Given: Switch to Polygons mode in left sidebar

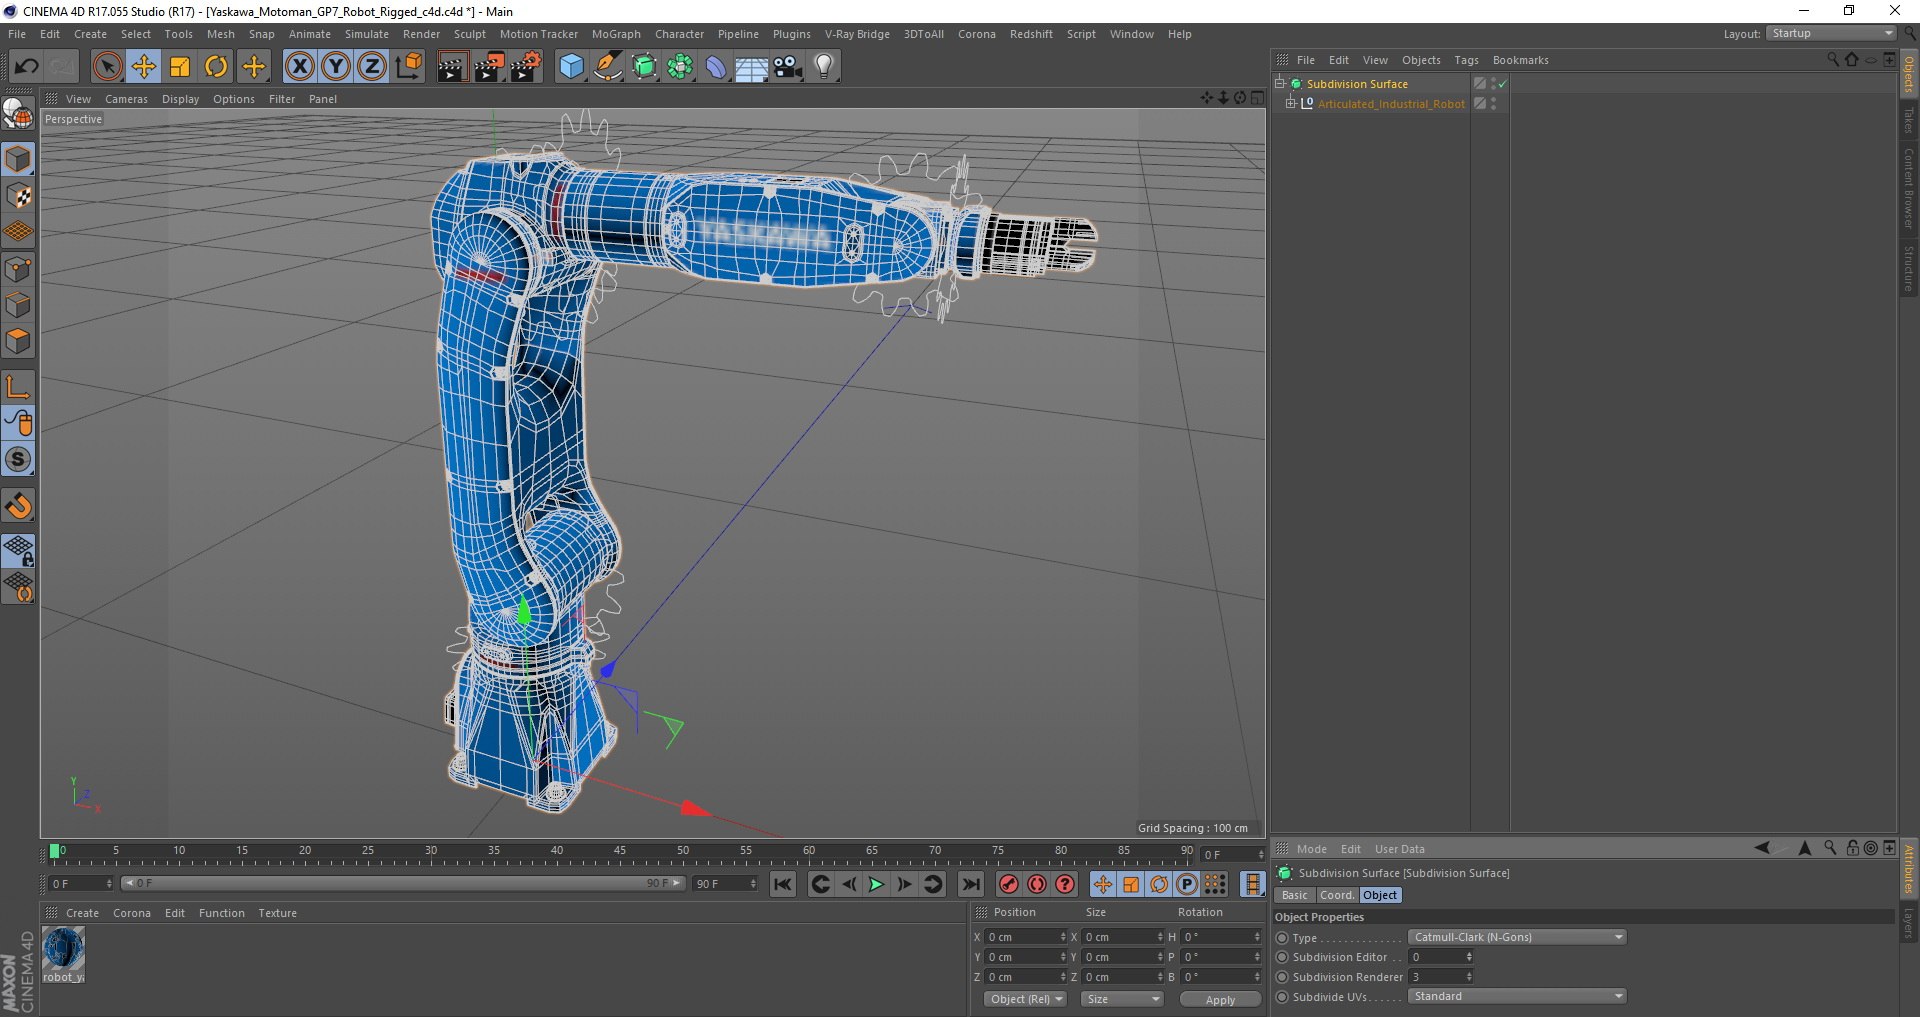Looking at the screenshot, I should click(x=18, y=341).
